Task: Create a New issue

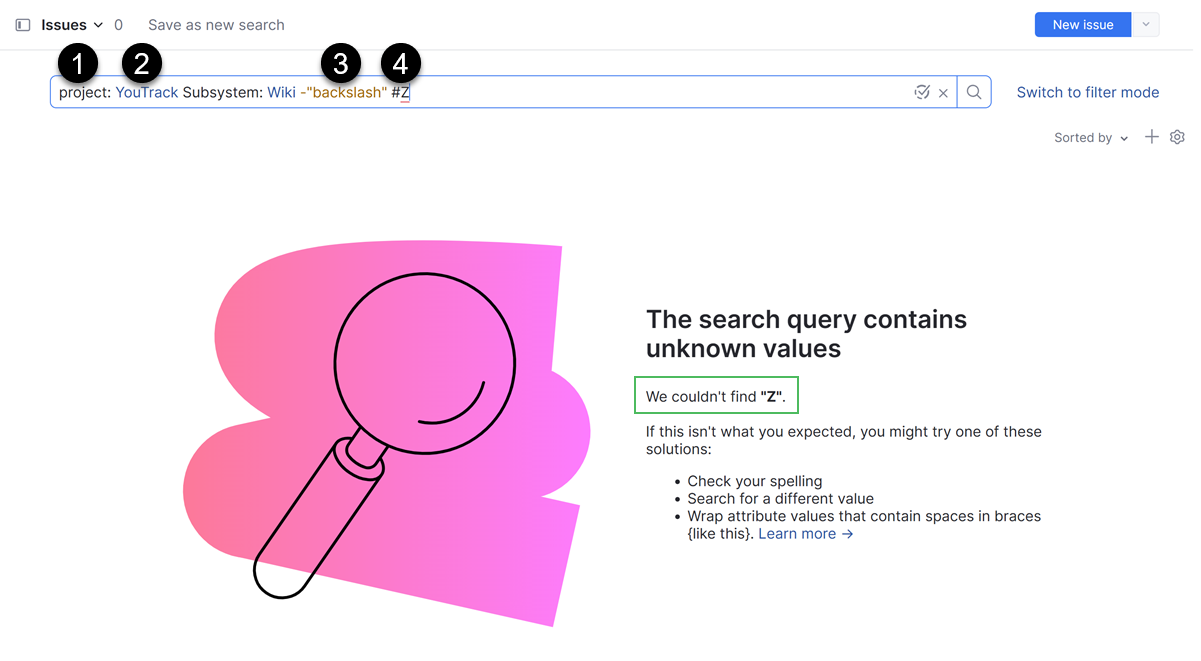Action: pos(1082,25)
